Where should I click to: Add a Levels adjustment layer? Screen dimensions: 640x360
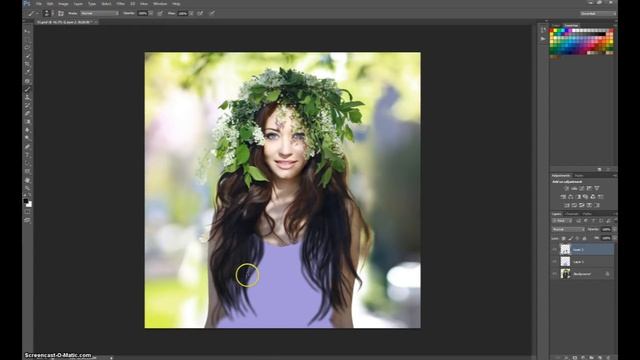574,188
